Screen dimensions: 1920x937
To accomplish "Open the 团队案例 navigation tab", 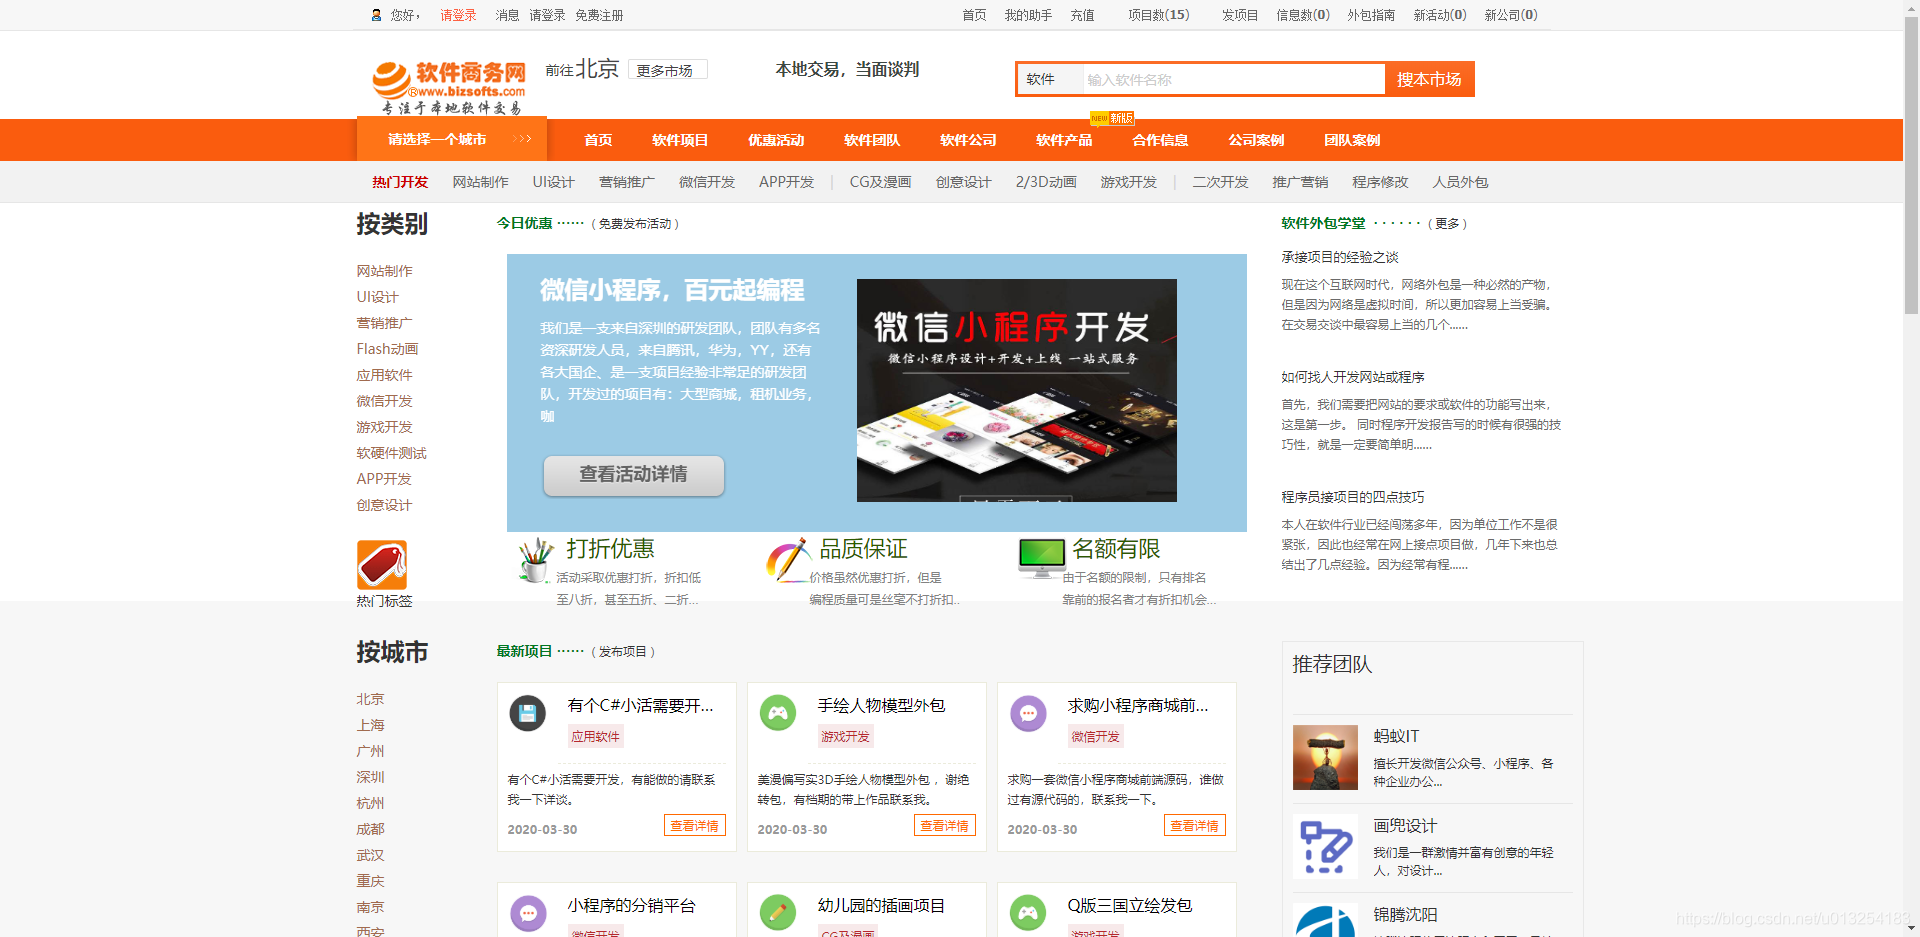I will pyautogui.click(x=1352, y=140).
